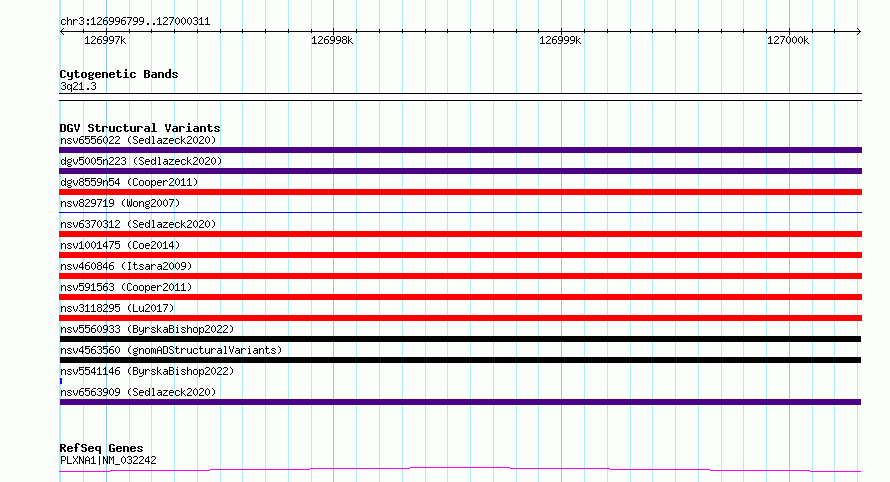Image resolution: width=890 pixels, height=482 pixels.
Task: Click the red bar for nsv1001475
Action: (x=460, y=255)
